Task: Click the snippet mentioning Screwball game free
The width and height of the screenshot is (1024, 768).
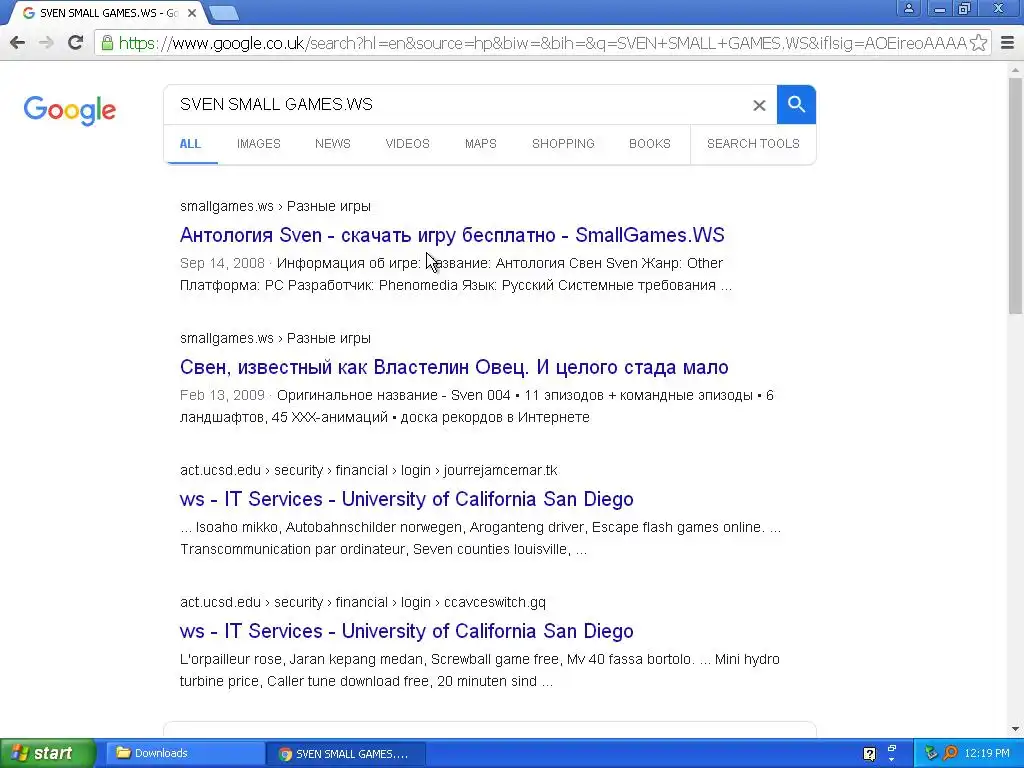Action: tap(480, 670)
